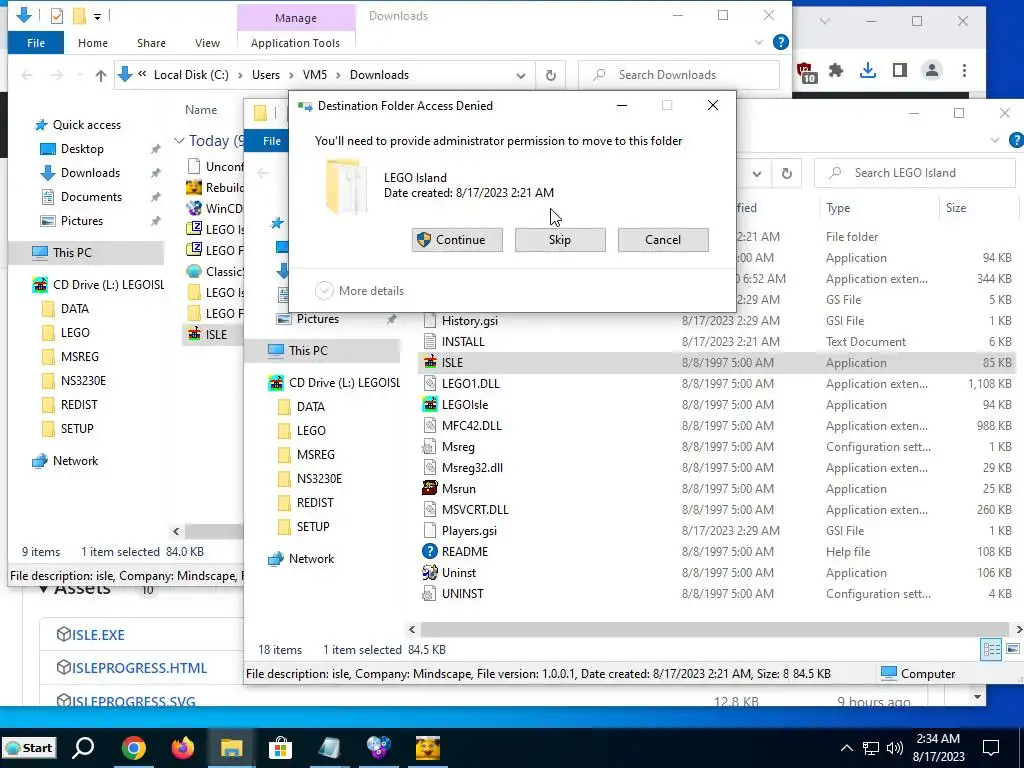1024x768 pixels.
Task: Open ISLEPROGRESS.HTML asset link
Action: 139,668
